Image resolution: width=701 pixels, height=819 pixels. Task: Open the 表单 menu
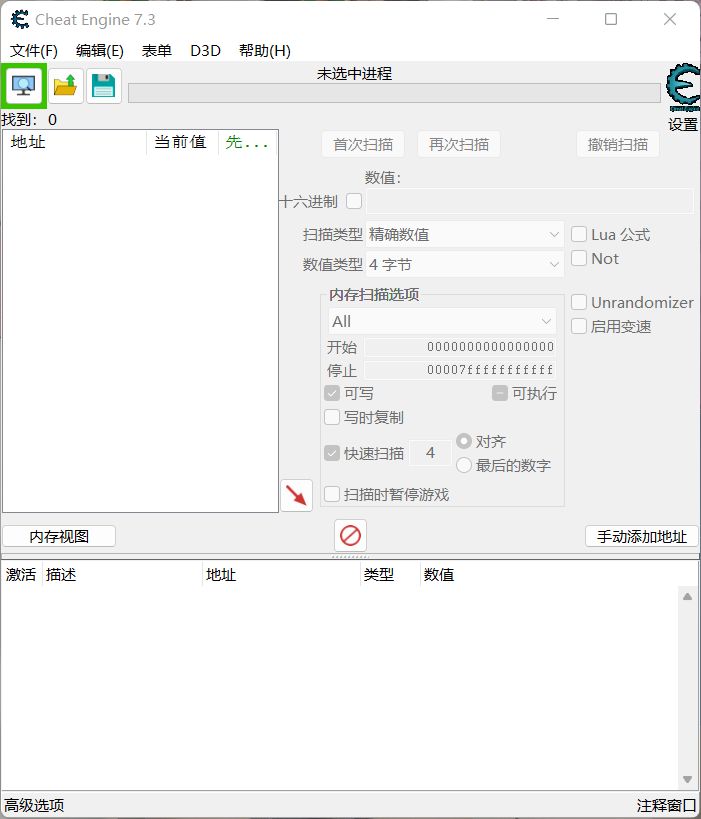pos(157,51)
